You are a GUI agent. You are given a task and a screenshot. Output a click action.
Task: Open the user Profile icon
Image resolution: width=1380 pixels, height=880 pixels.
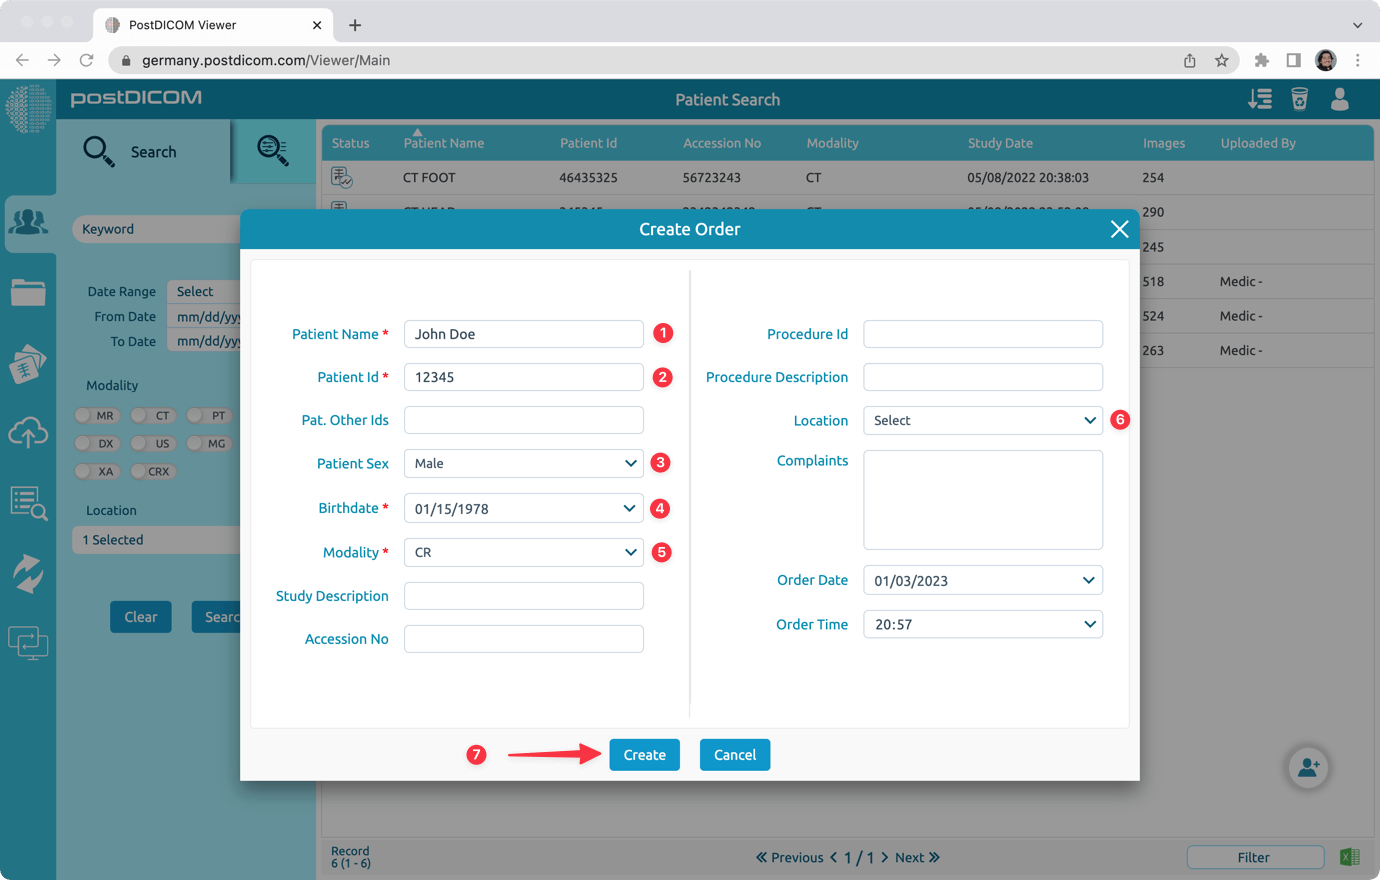pyautogui.click(x=1340, y=99)
